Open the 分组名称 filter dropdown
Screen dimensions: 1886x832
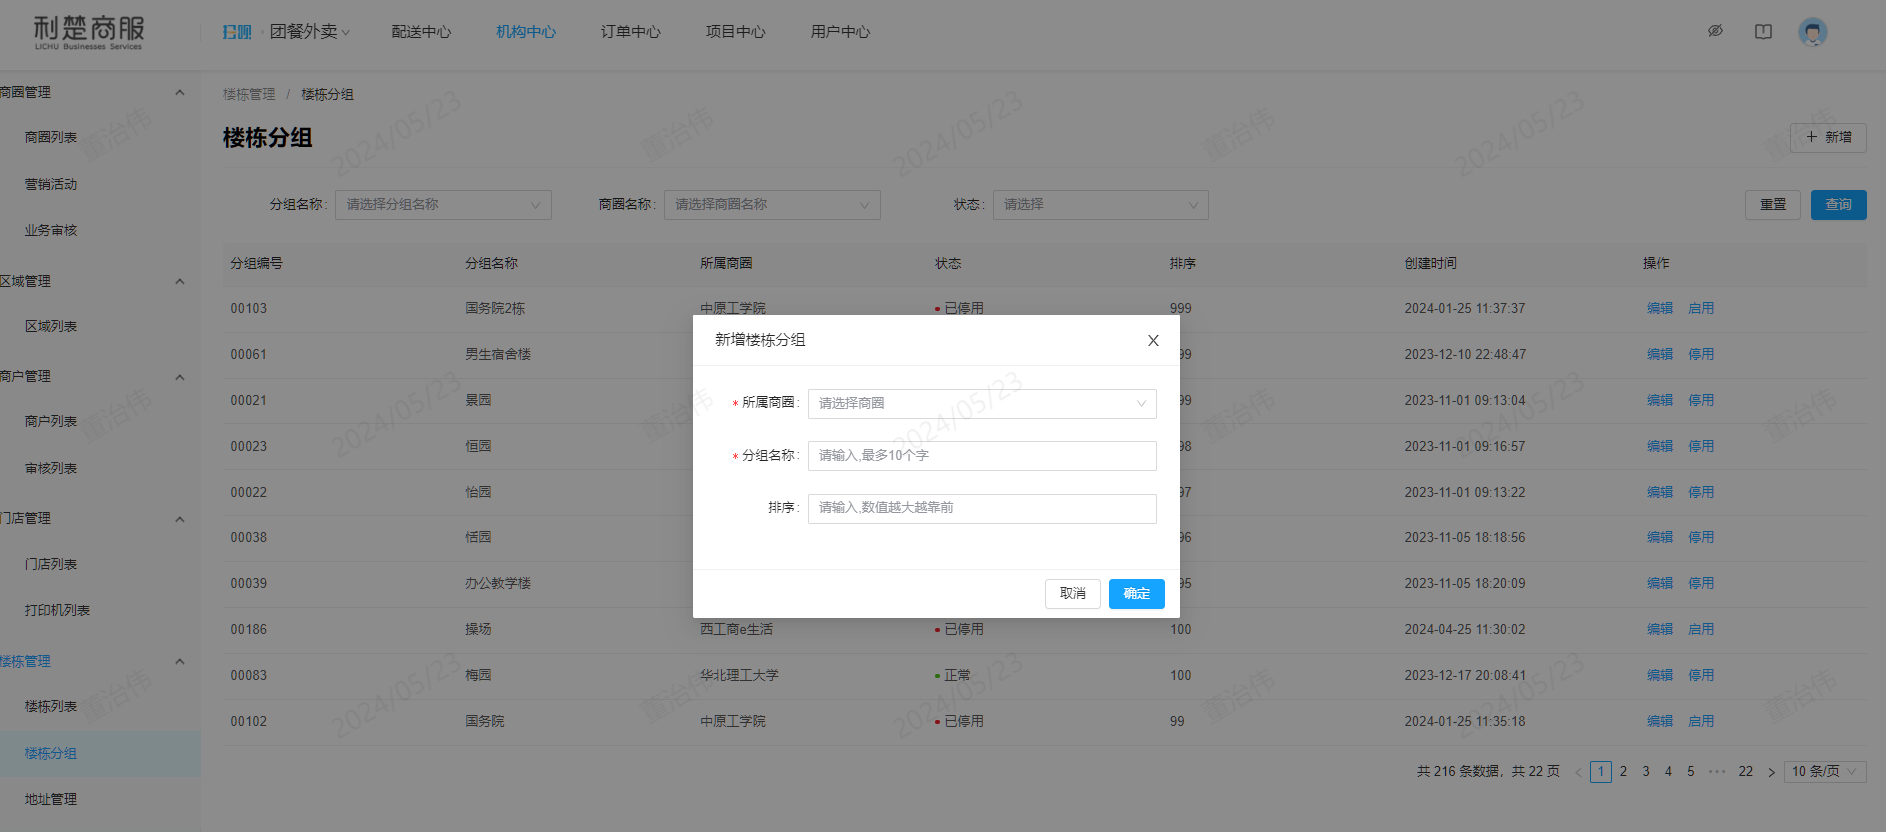click(444, 204)
